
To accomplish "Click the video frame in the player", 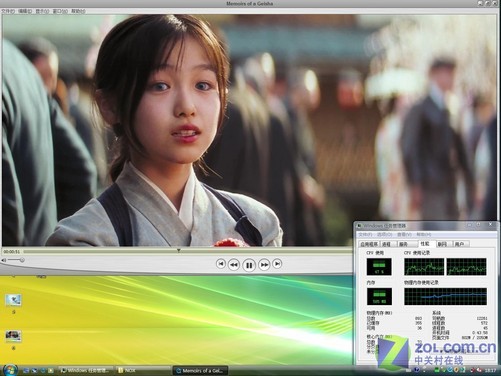I will coord(248,130).
